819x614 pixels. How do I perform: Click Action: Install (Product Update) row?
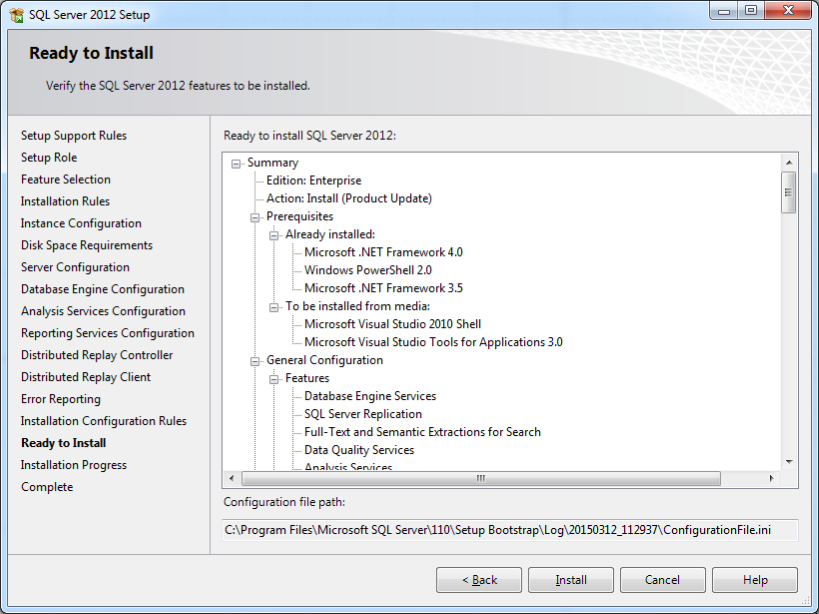pyautogui.click(x=349, y=198)
